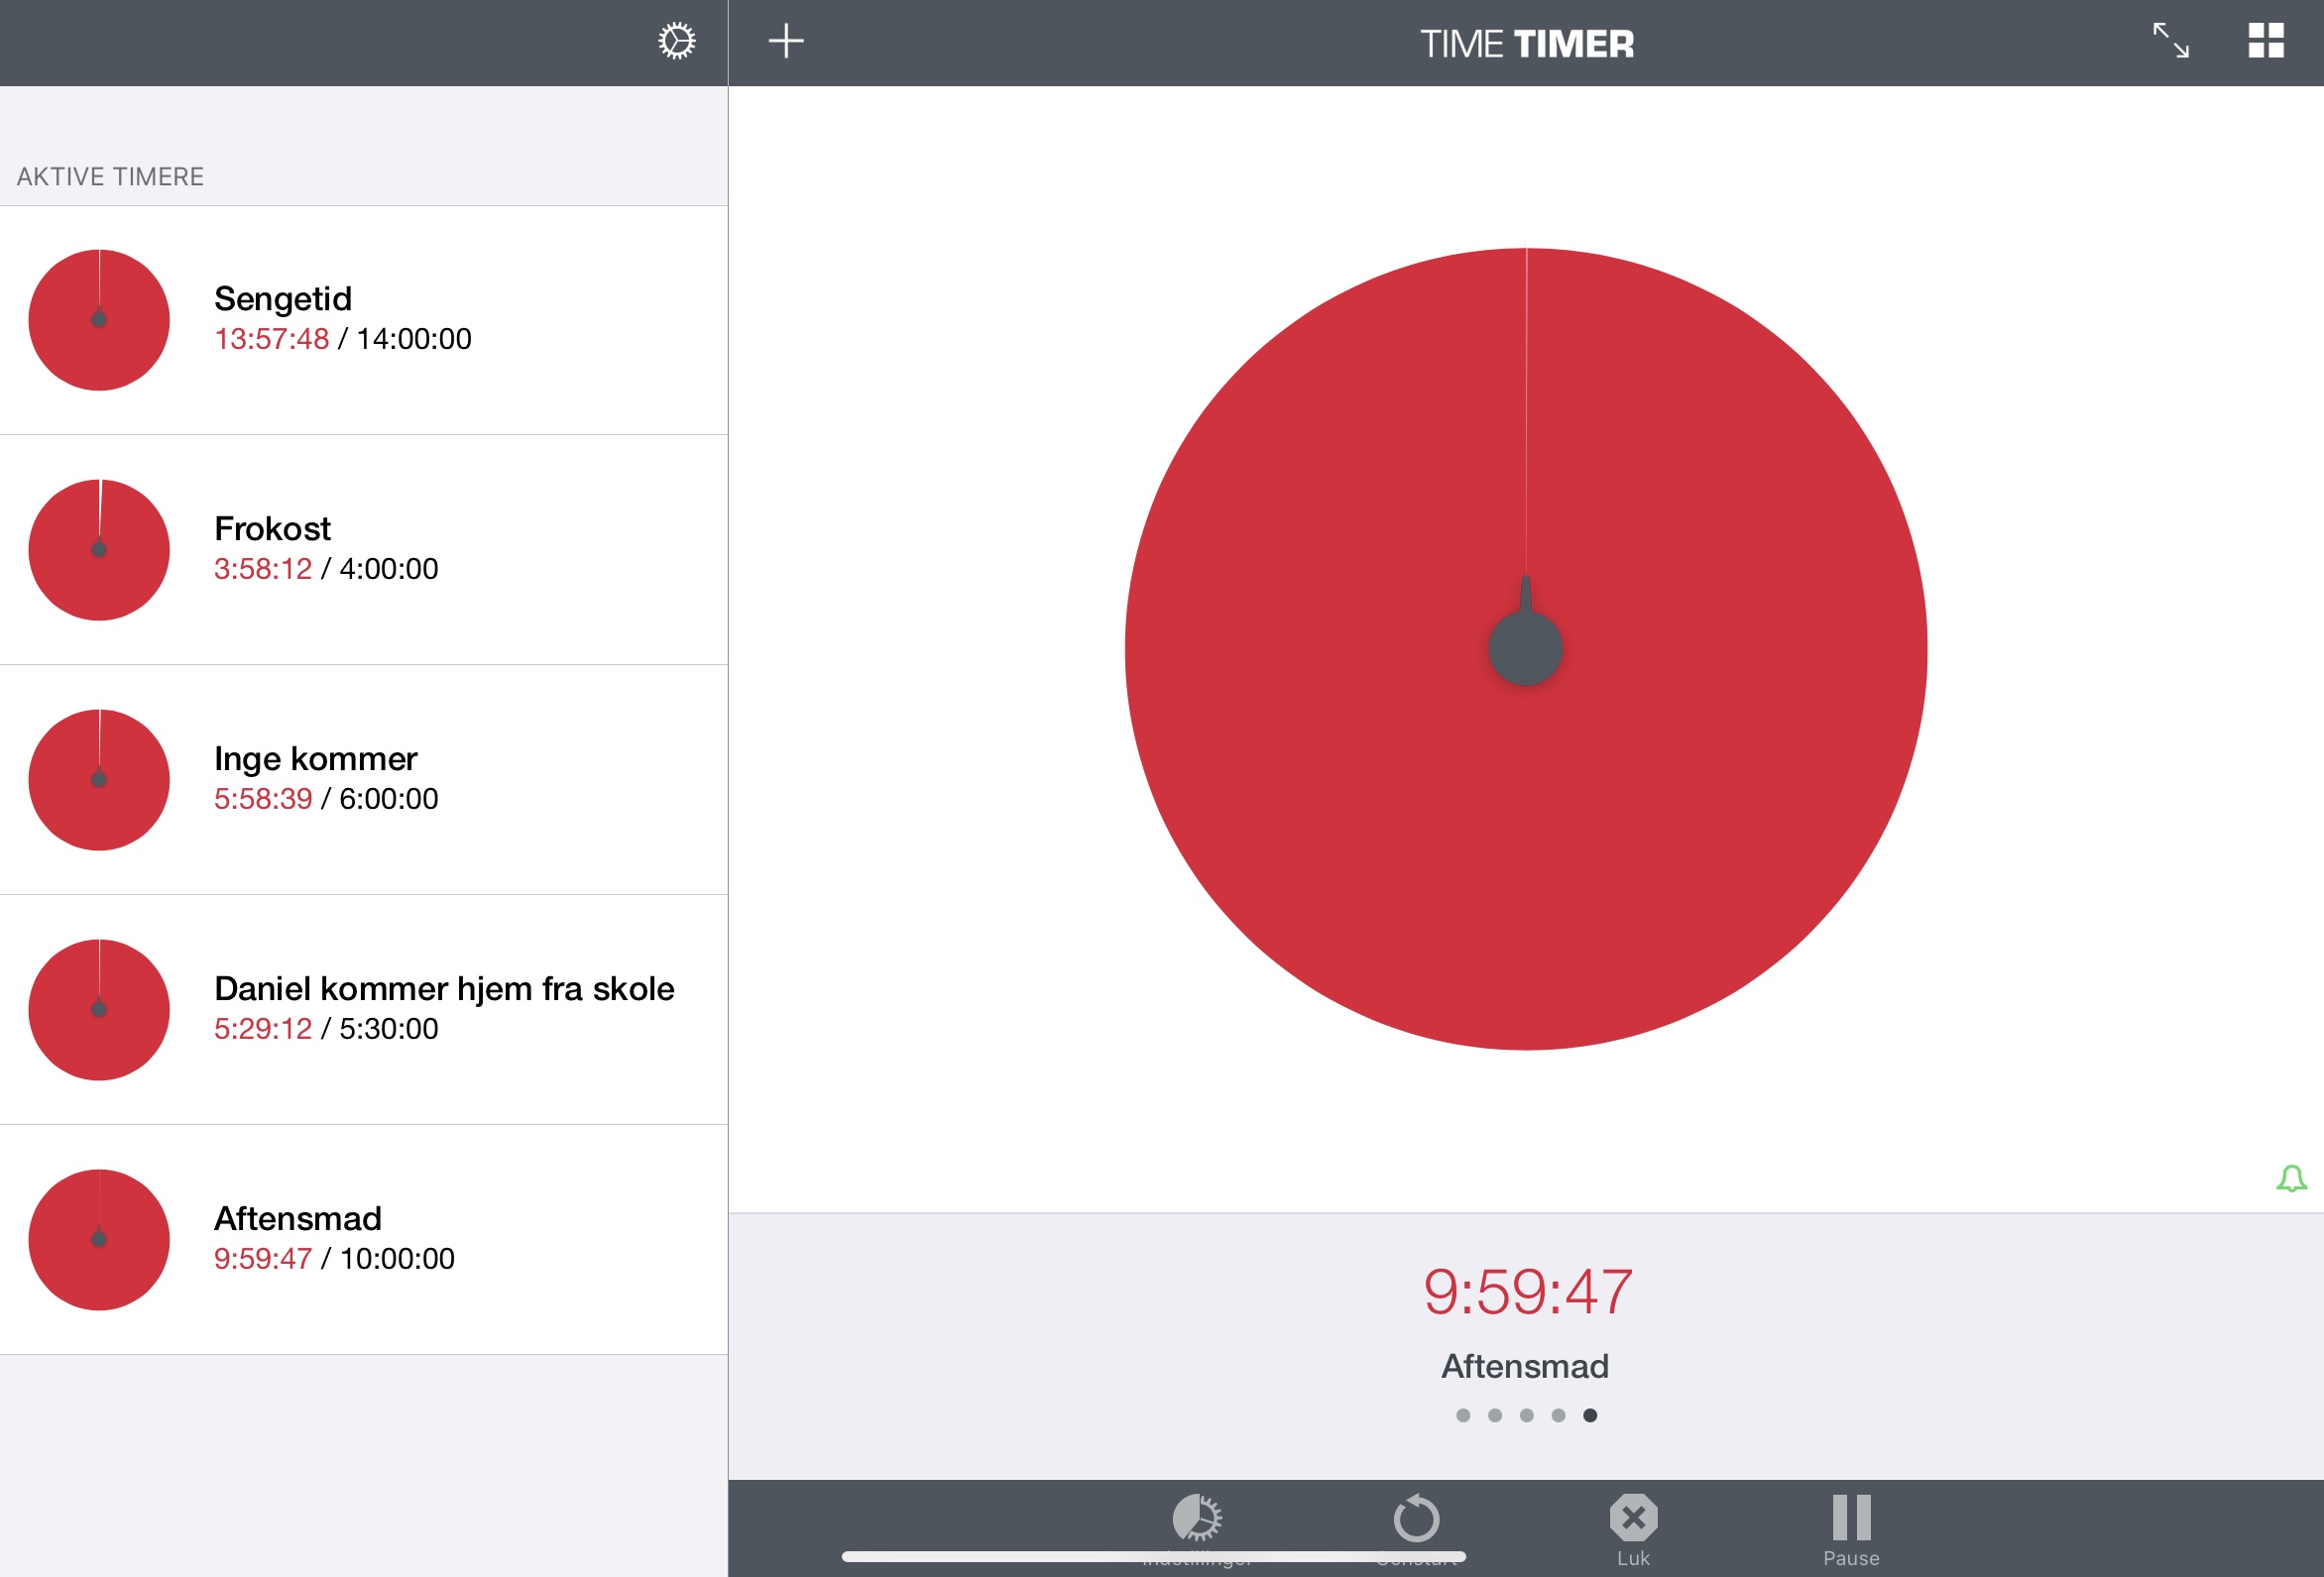Restart the Aftensmad timer
This screenshot has width=2324, height=1577.
pos(1416,1528)
